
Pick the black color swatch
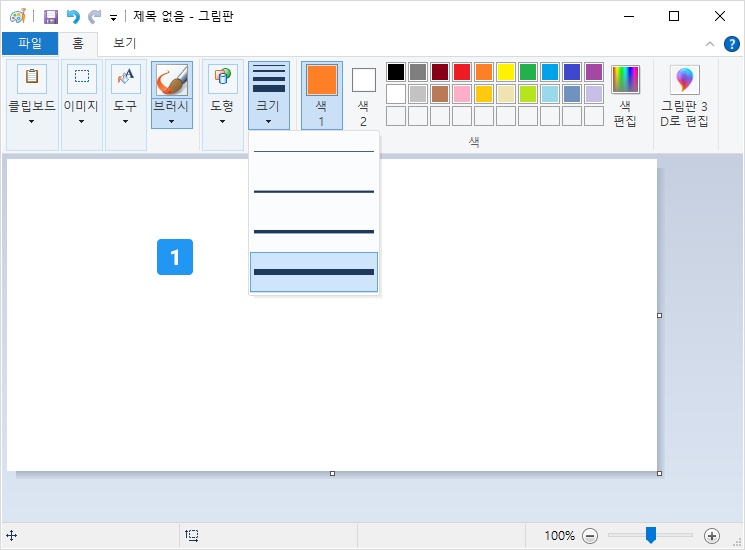click(396, 72)
